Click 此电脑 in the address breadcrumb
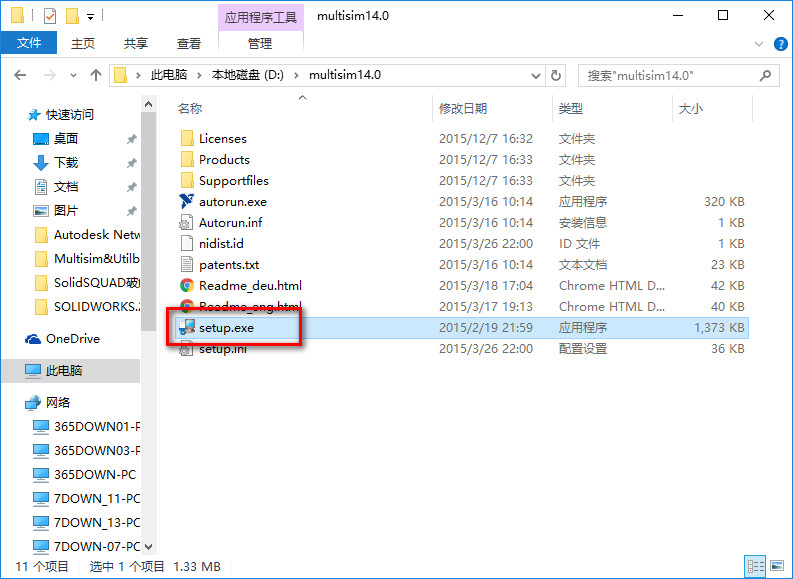Image resolution: width=793 pixels, height=579 pixels. (x=169, y=75)
